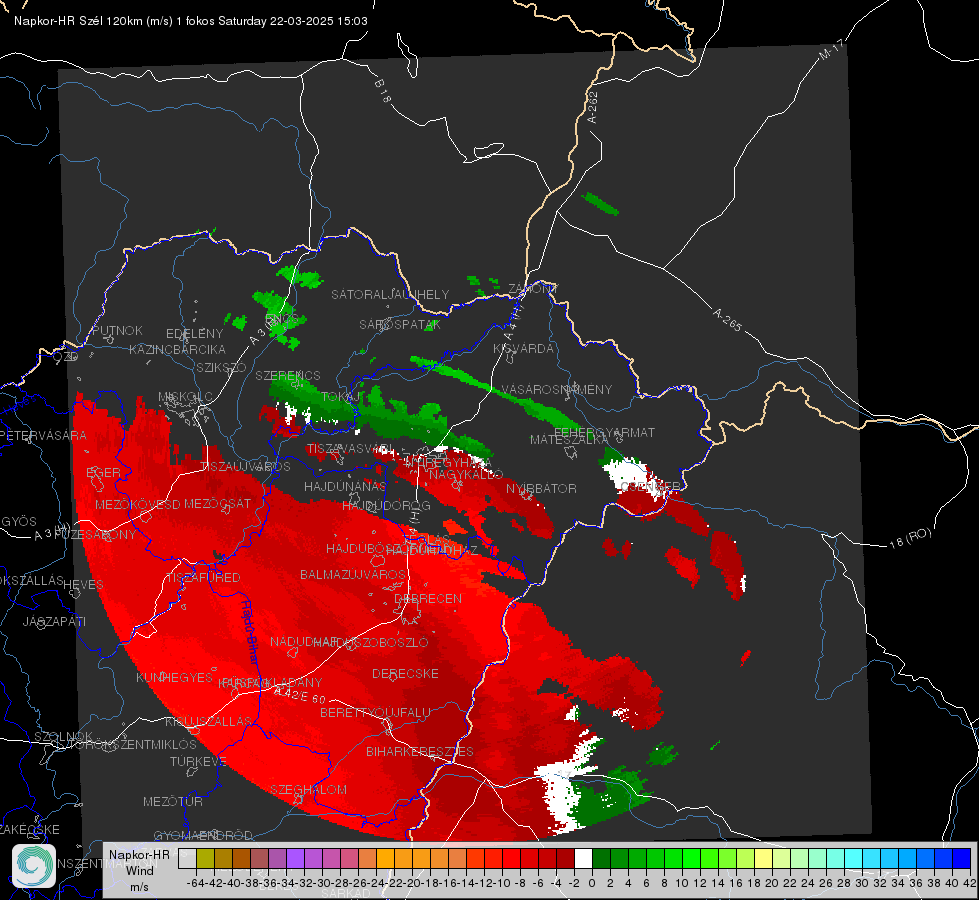Click the A-265 road label
This screenshot has width=979, height=900.
[727, 320]
